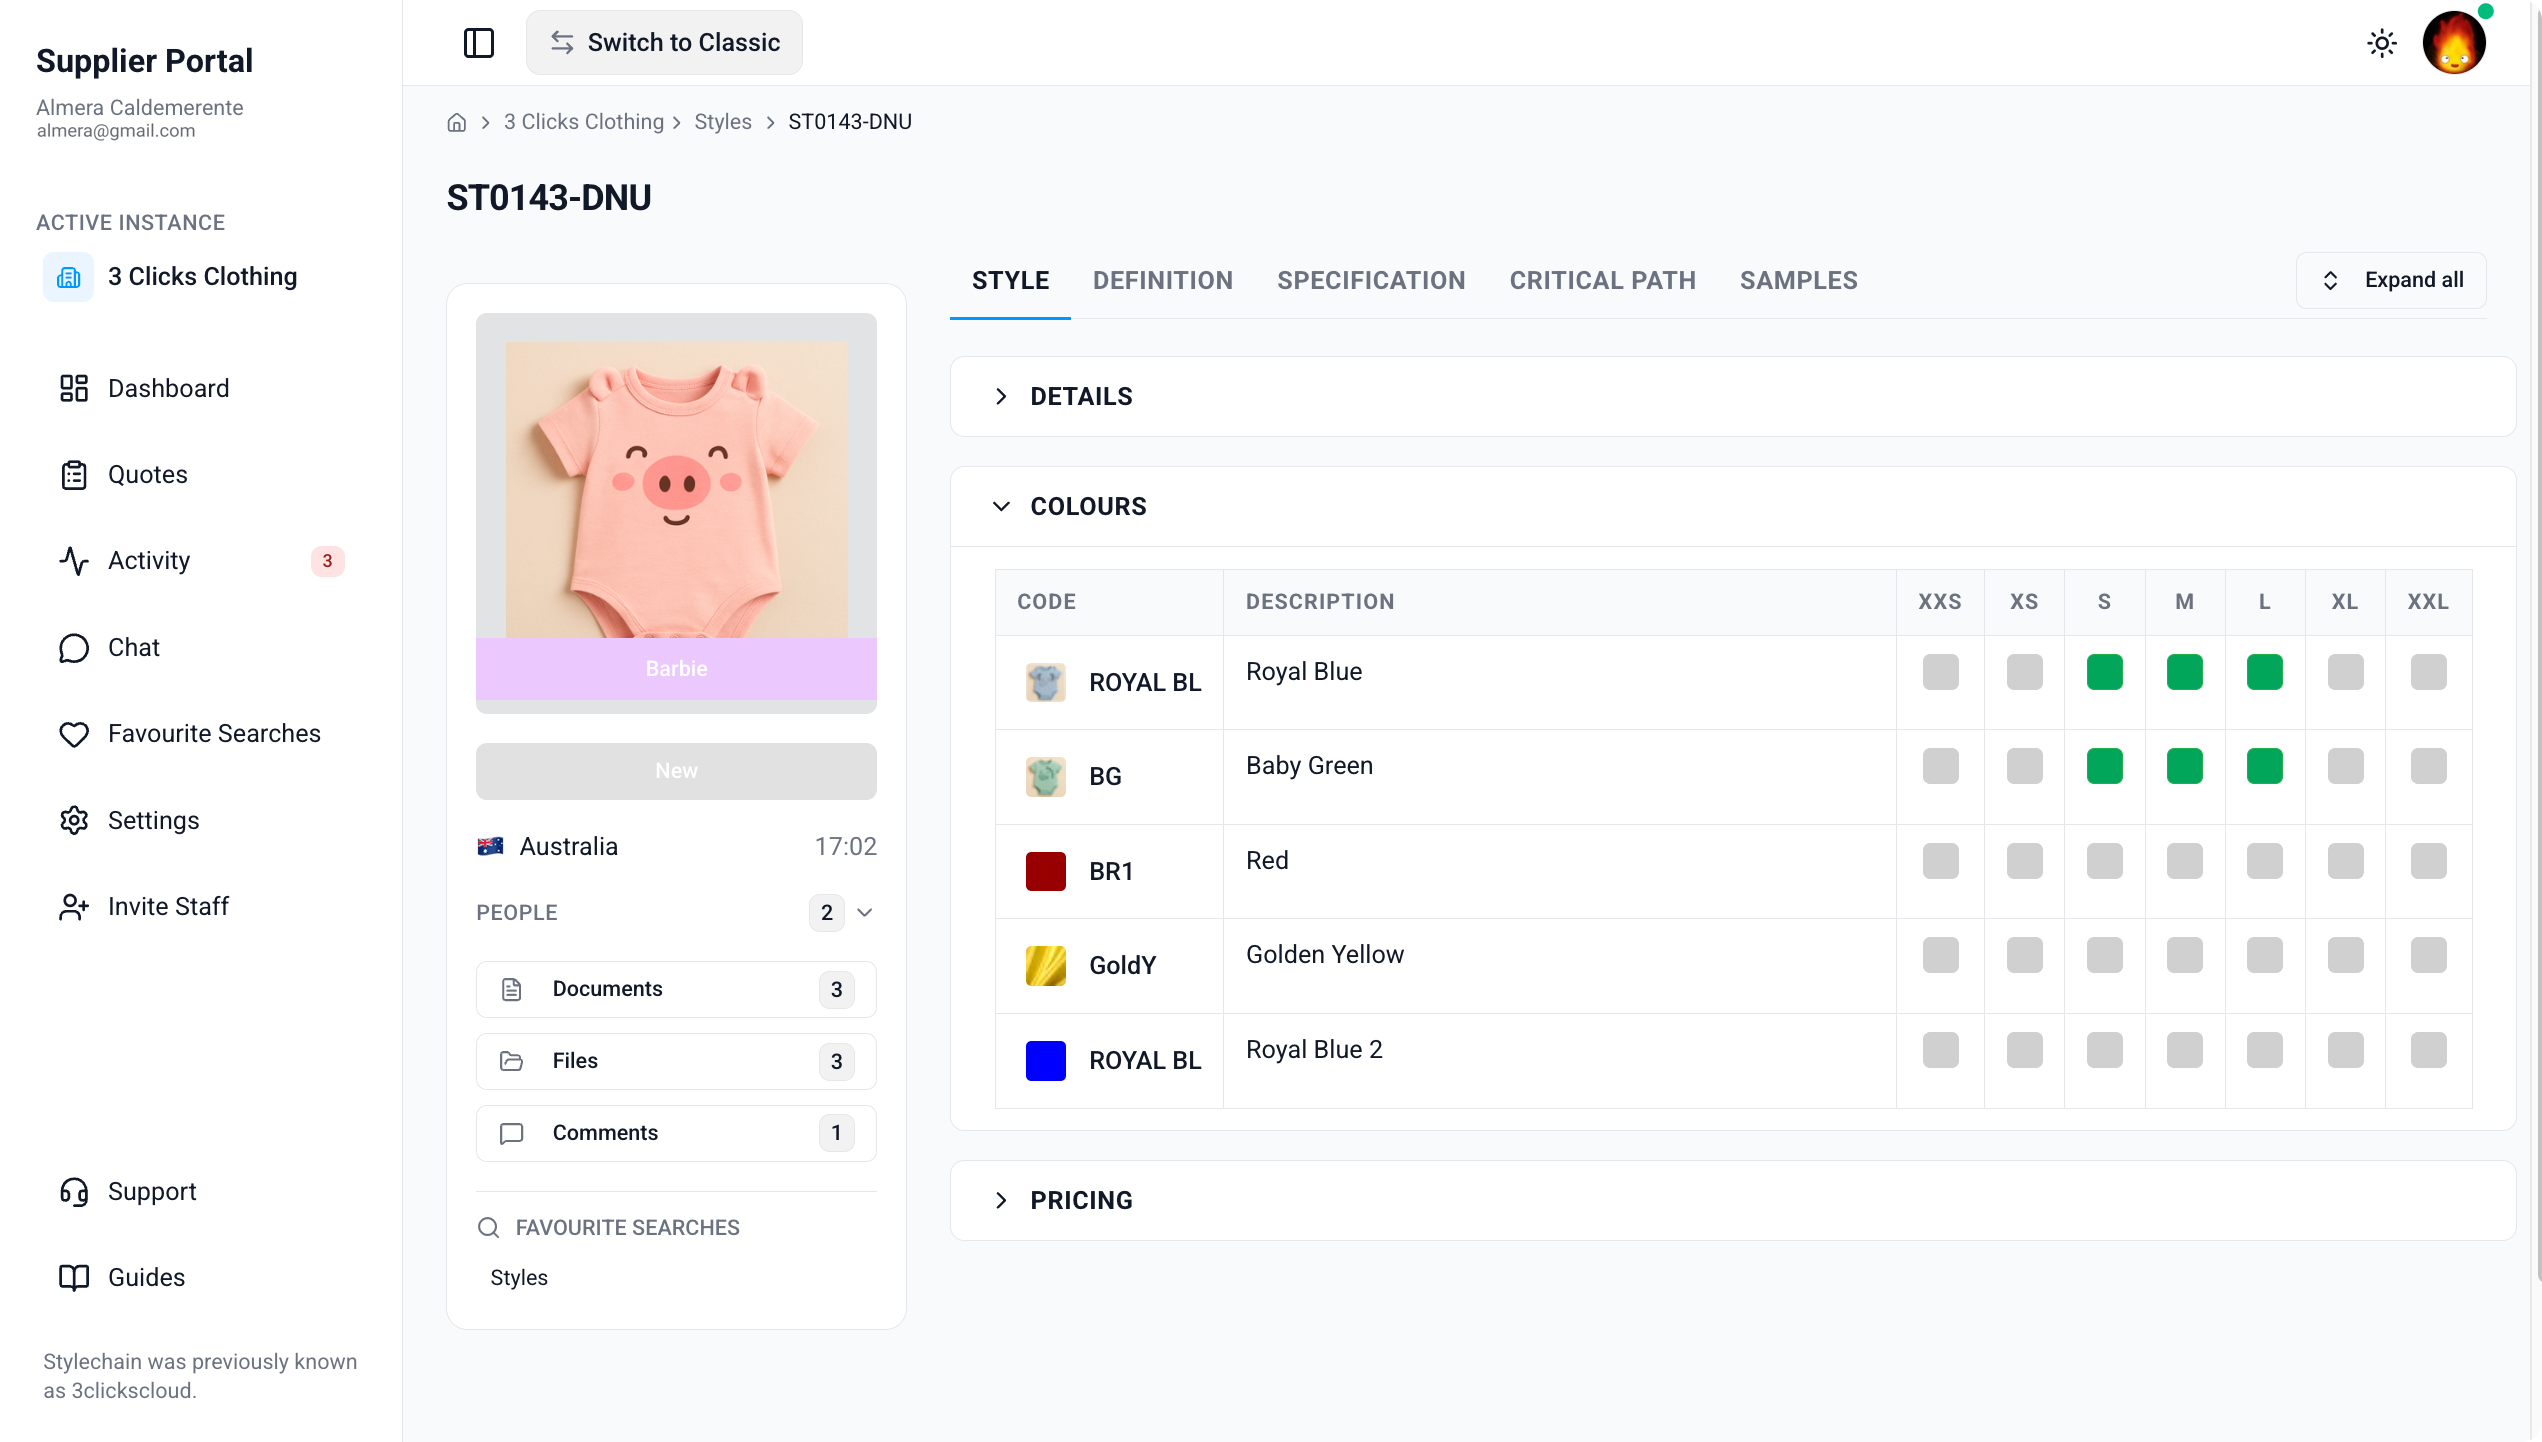Enable size XL for Golden Yellow

[x=2345, y=955]
